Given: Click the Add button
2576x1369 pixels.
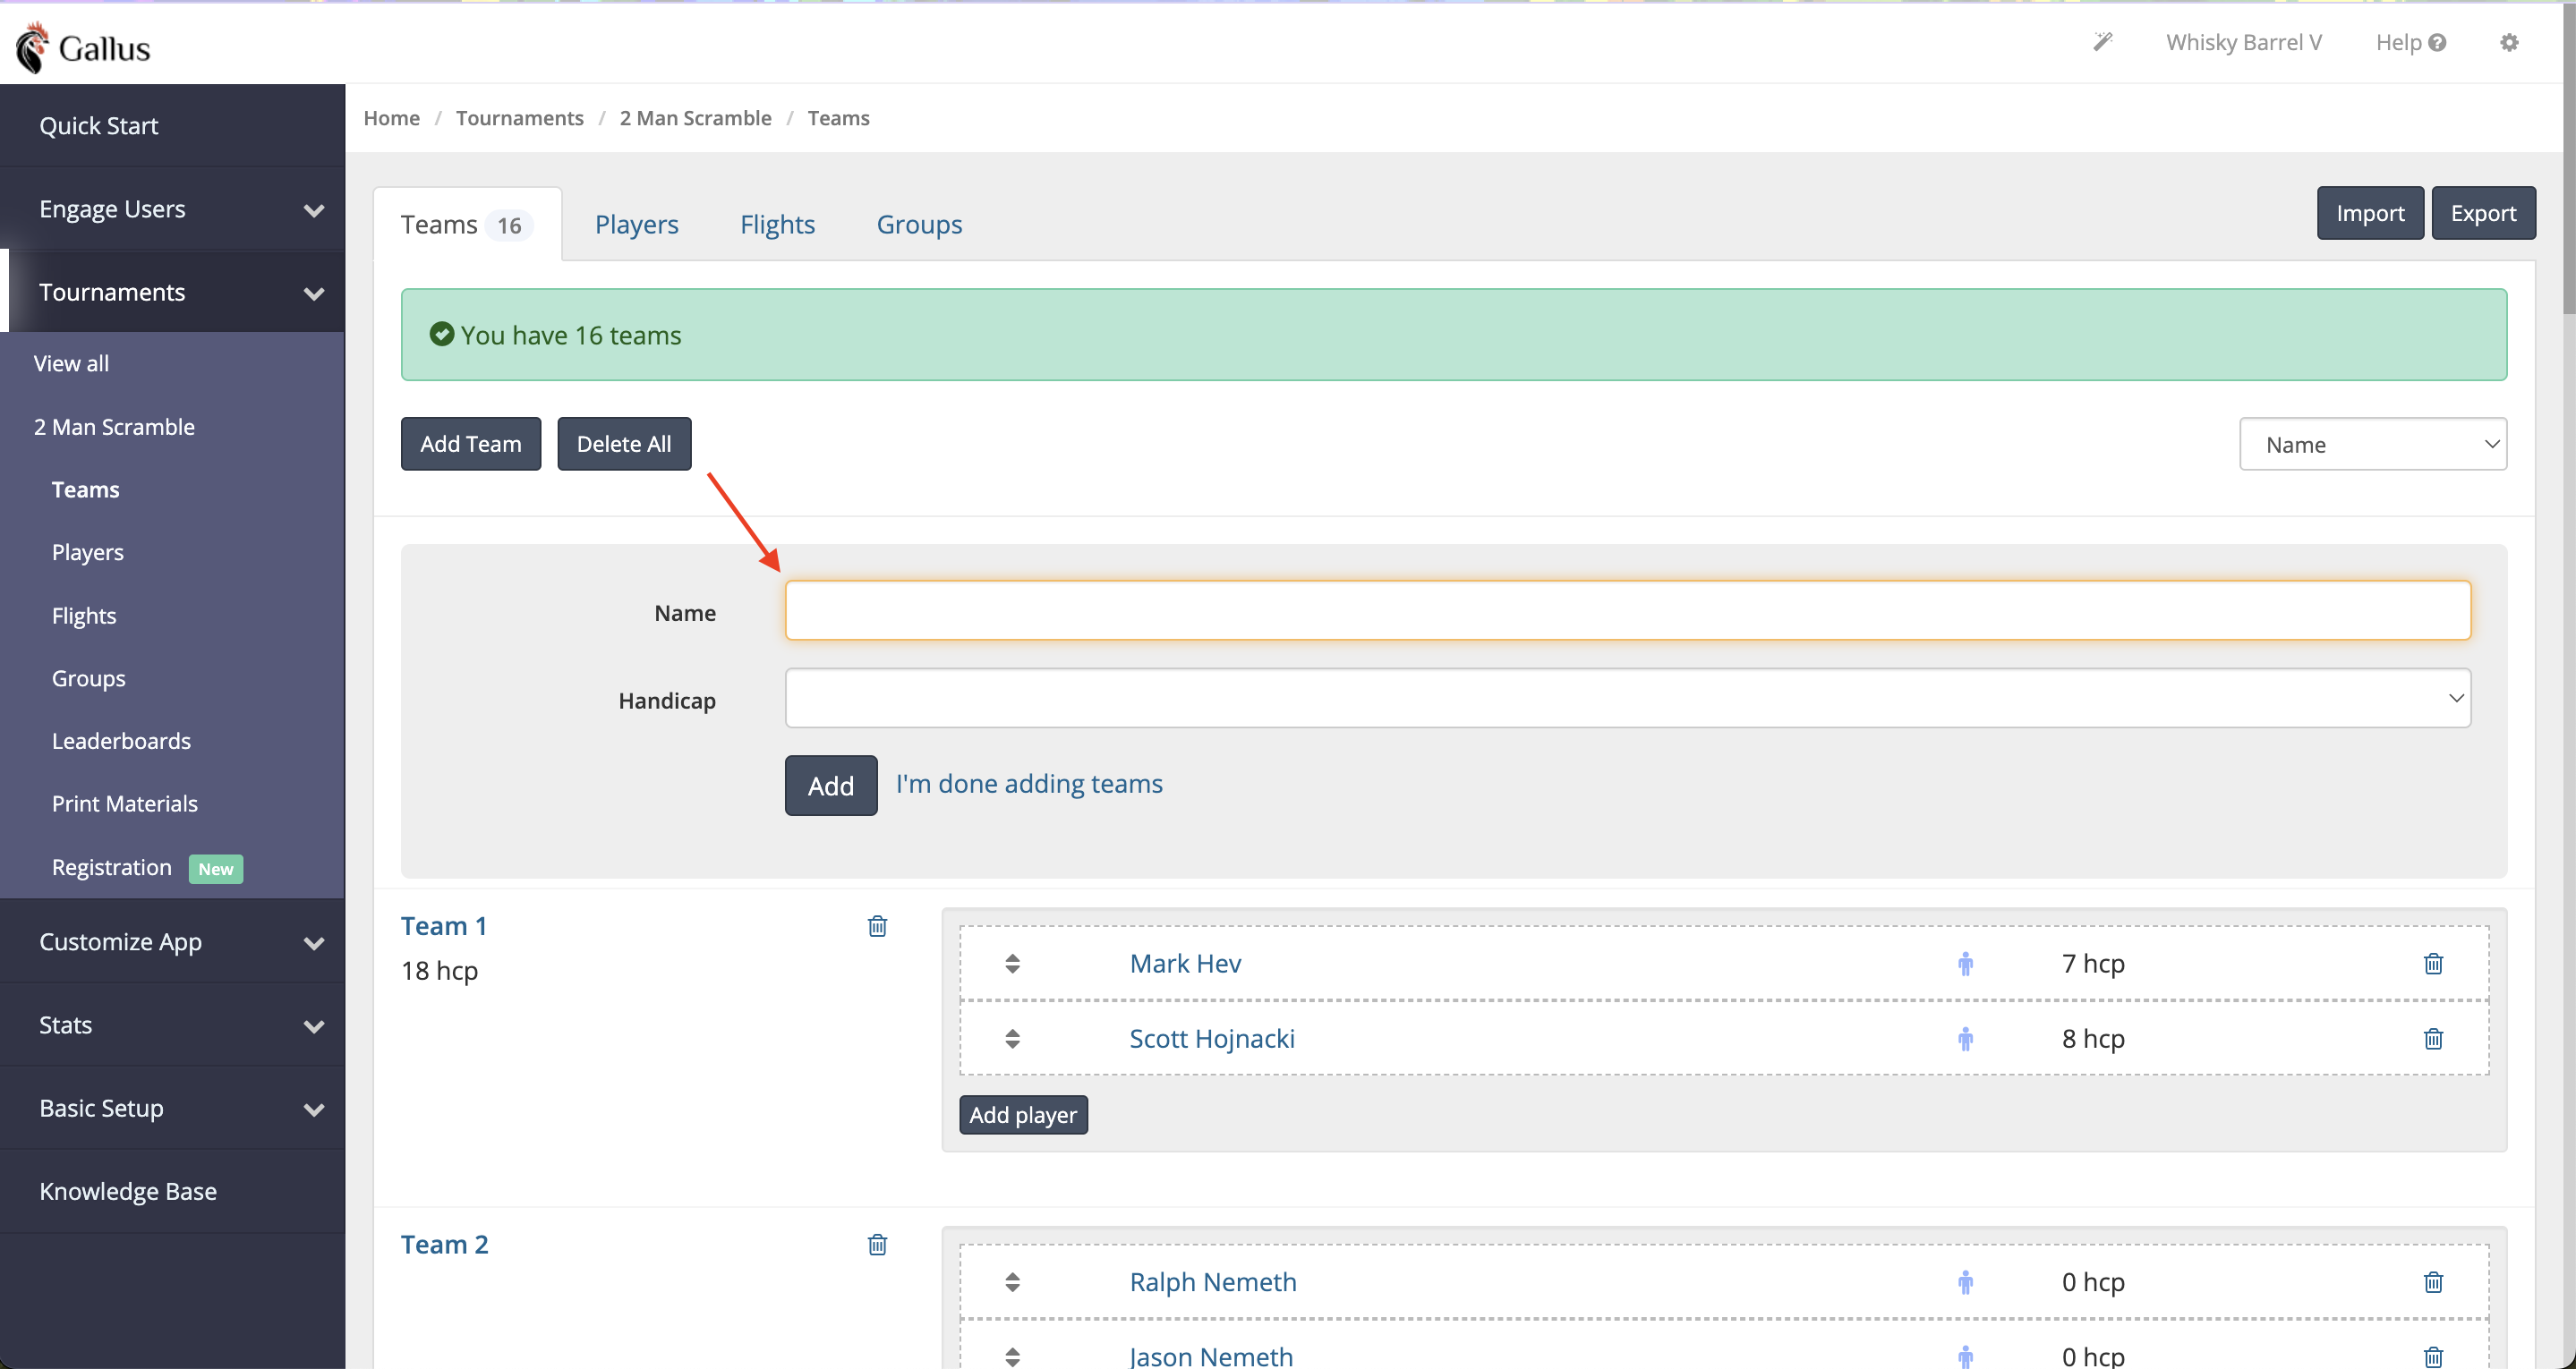Looking at the screenshot, I should pyautogui.click(x=830, y=785).
